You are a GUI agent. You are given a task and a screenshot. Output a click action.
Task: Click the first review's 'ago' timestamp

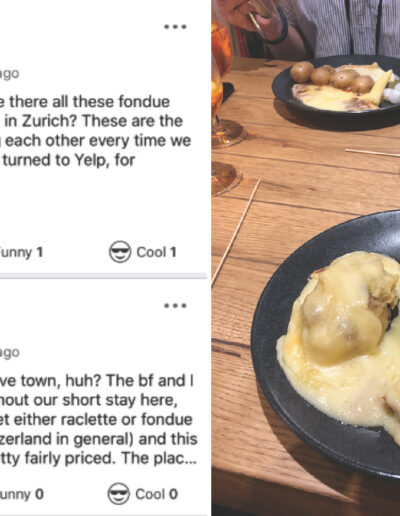[10, 74]
